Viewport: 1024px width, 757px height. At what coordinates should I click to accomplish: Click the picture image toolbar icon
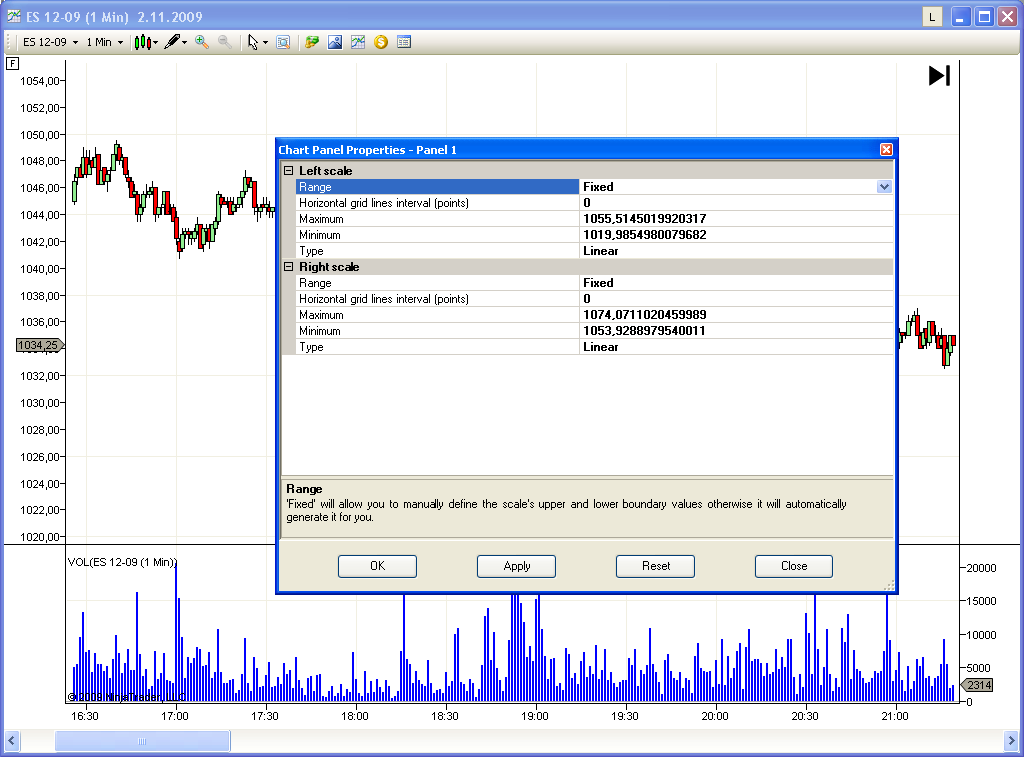335,42
